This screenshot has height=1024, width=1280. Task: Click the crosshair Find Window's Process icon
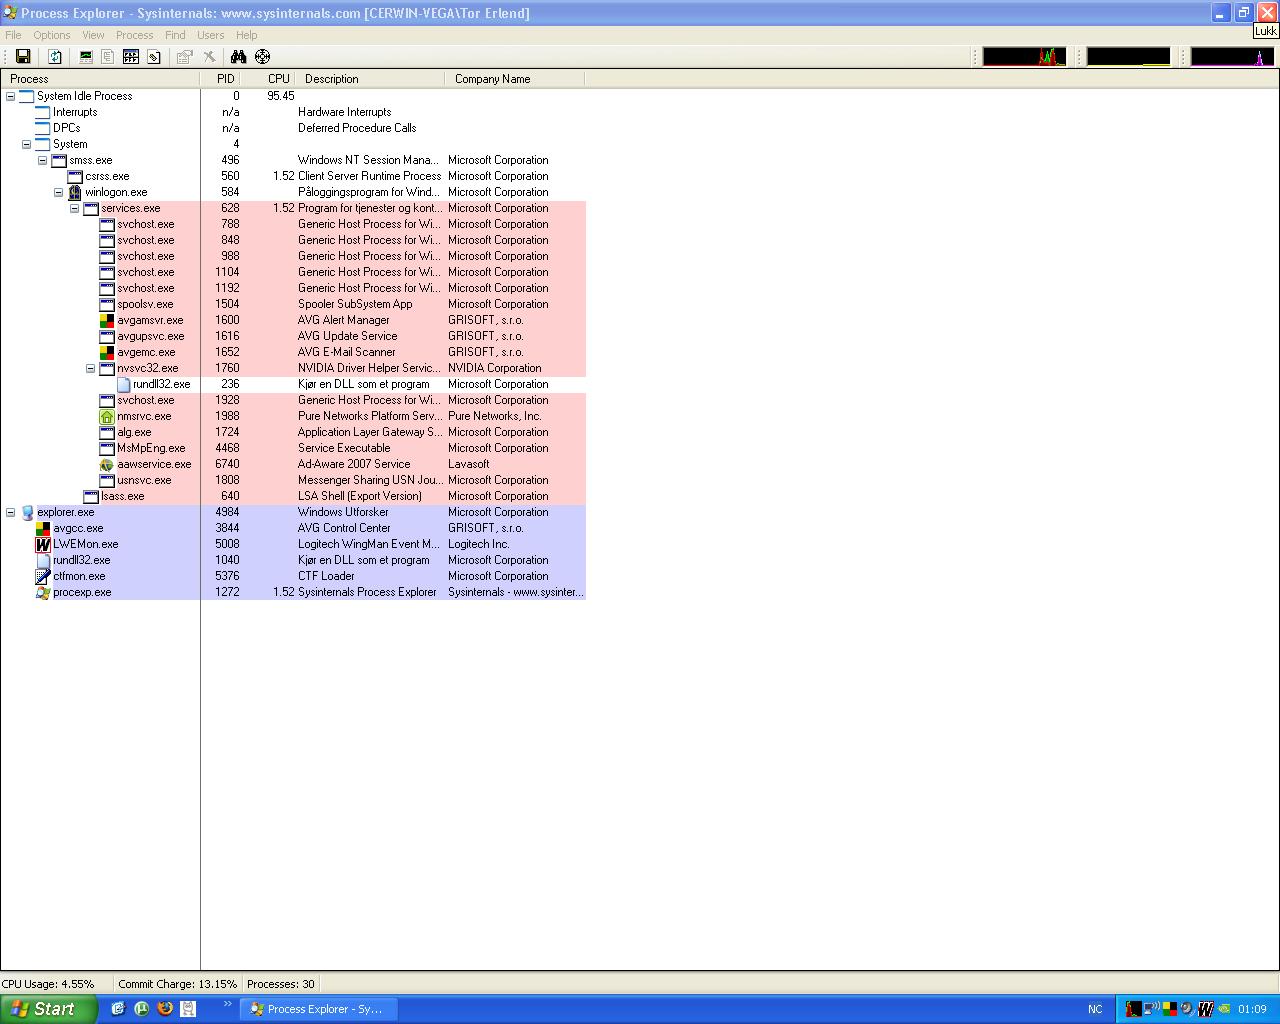tap(262, 57)
